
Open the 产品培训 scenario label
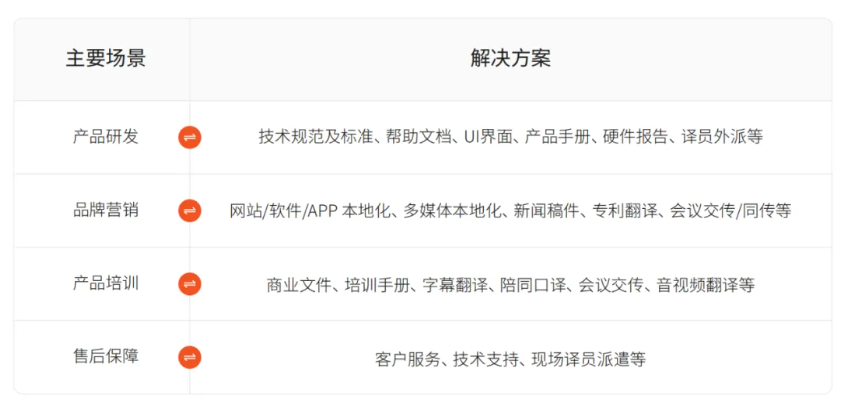pyautogui.click(x=106, y=283)
